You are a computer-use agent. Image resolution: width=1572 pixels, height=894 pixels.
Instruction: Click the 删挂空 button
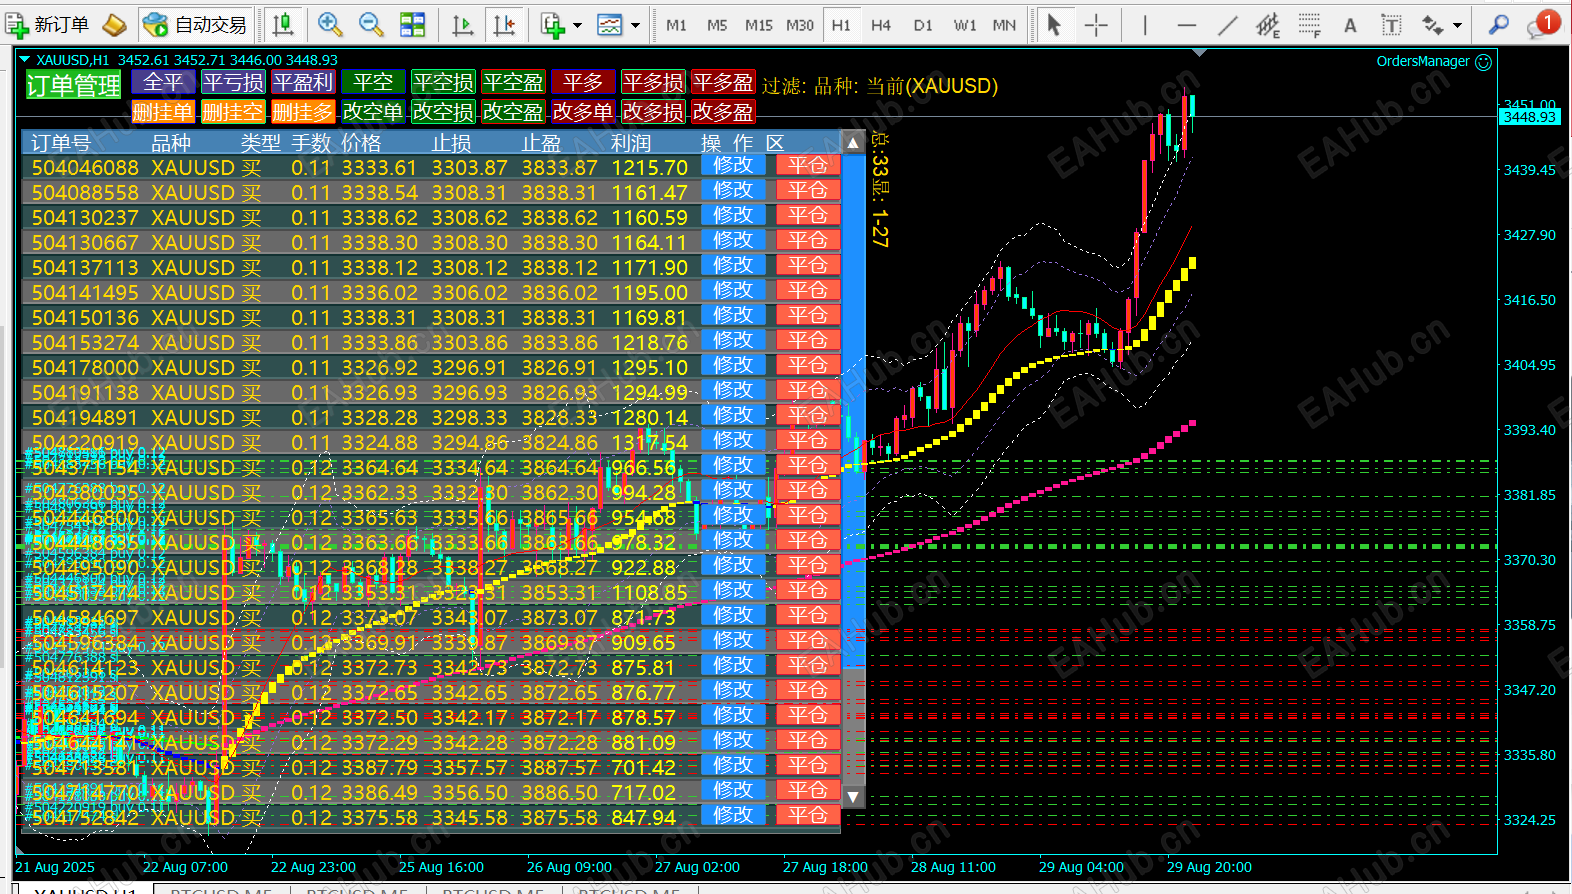pyautogui.click(x=233, y=112)
